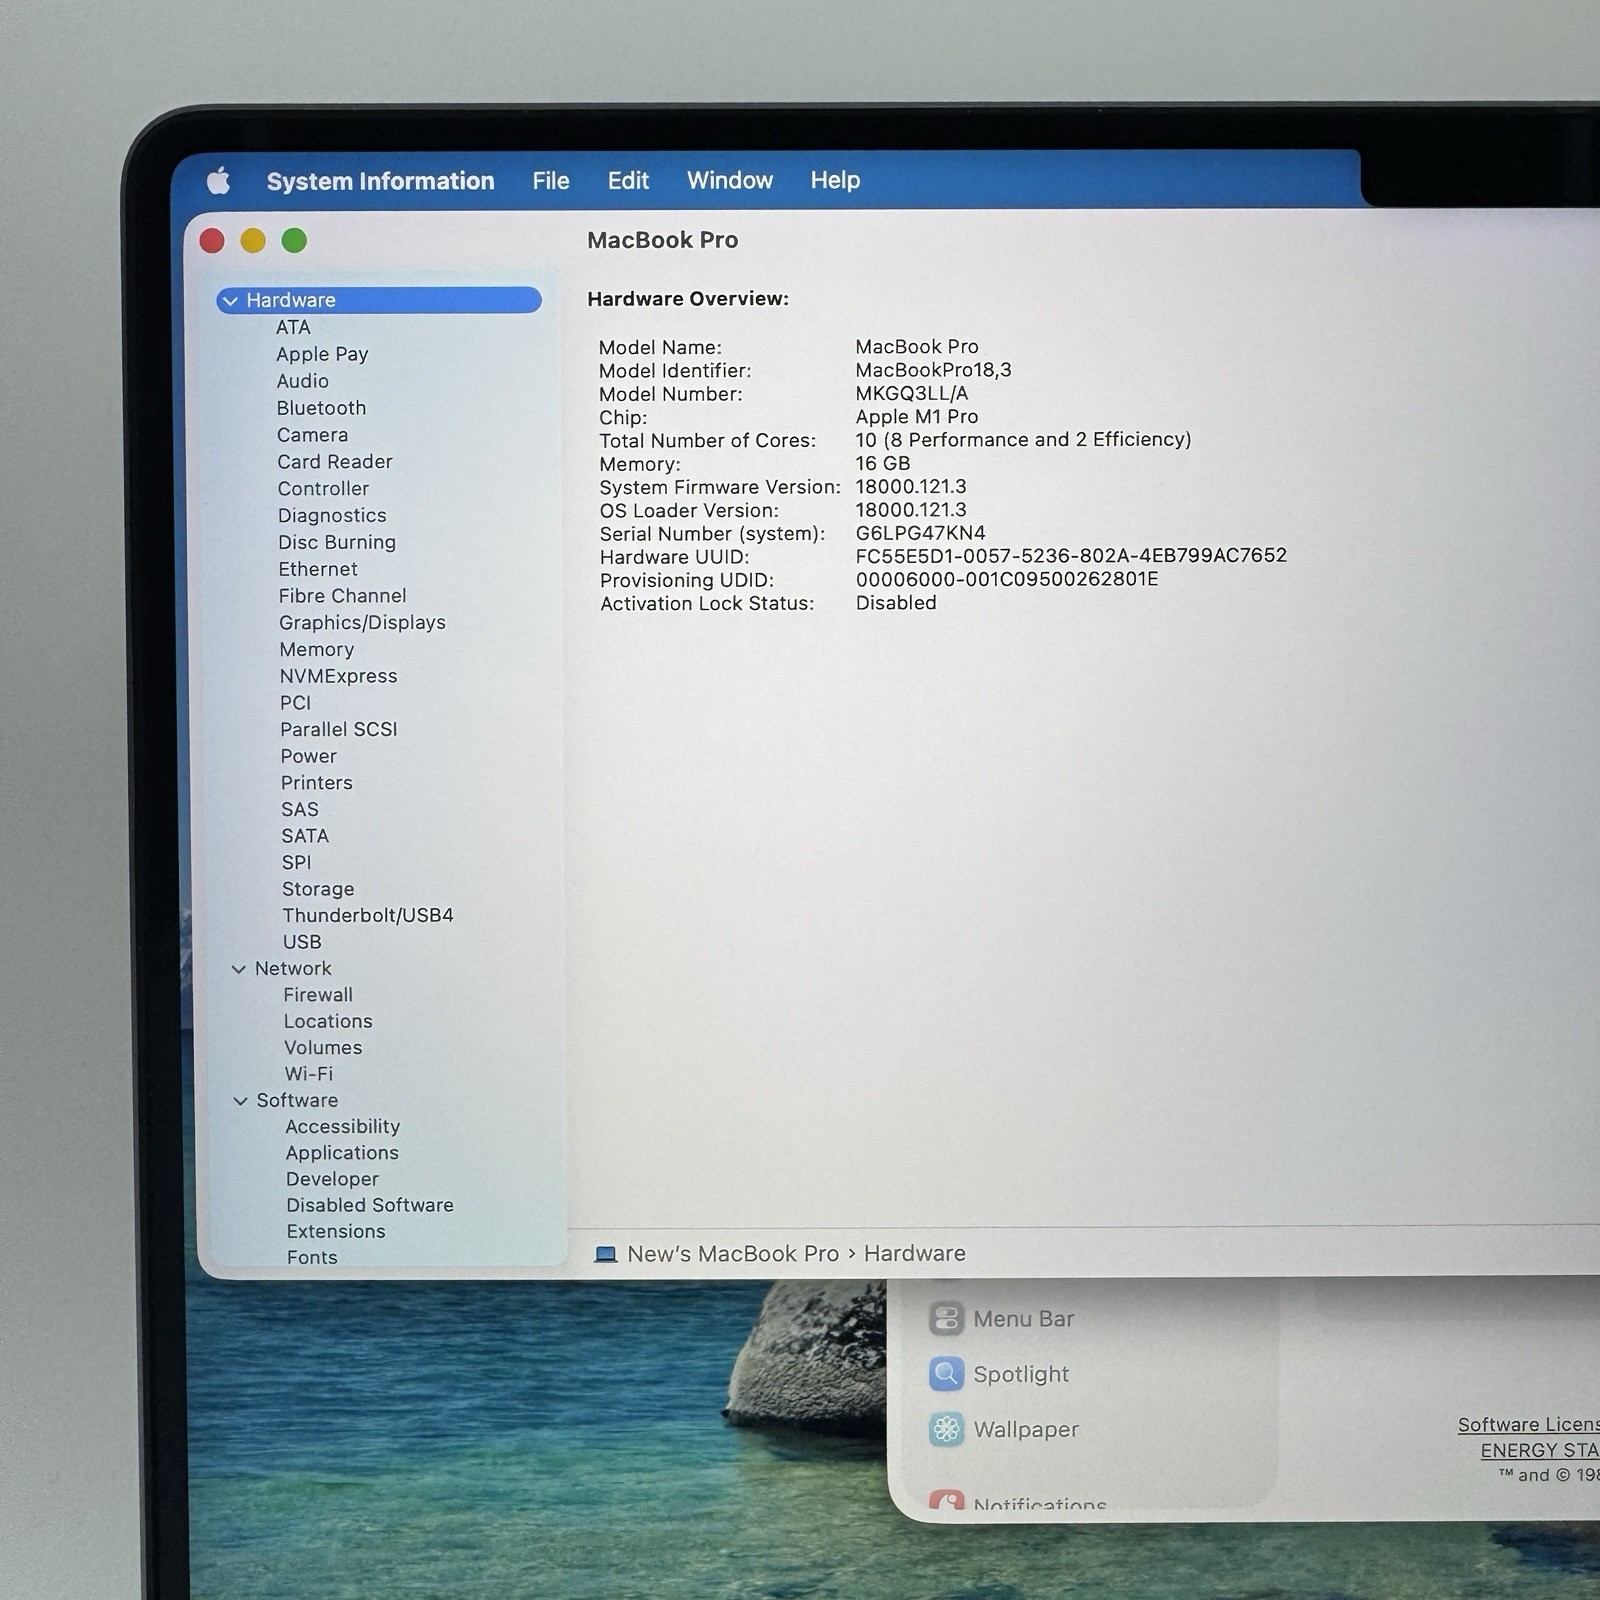The height and width of the screenshot is (1600, 1600).
Task: Click the laptop icon in path bar
Action: 605,1254
